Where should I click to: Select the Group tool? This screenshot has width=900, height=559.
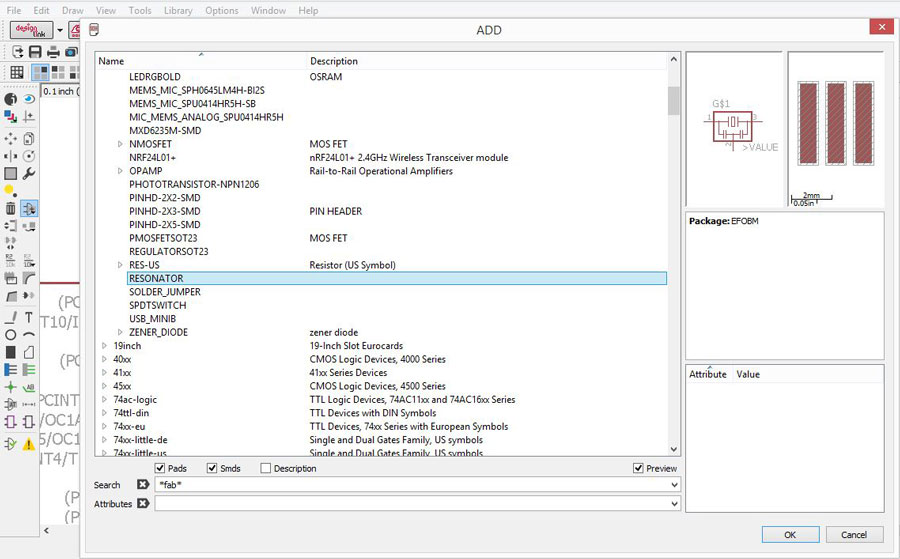point(10,173)
